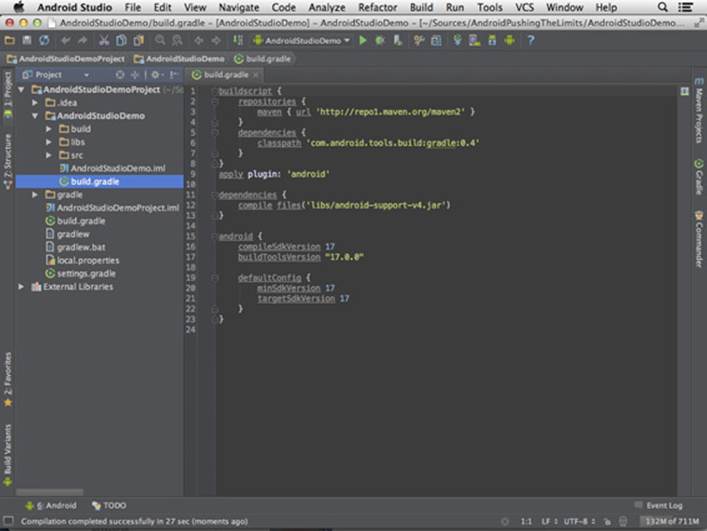Viewport: 707px width, 531px height.
Task: Select AndroidStudioDemo.iml file
Action: coord(112,168)
